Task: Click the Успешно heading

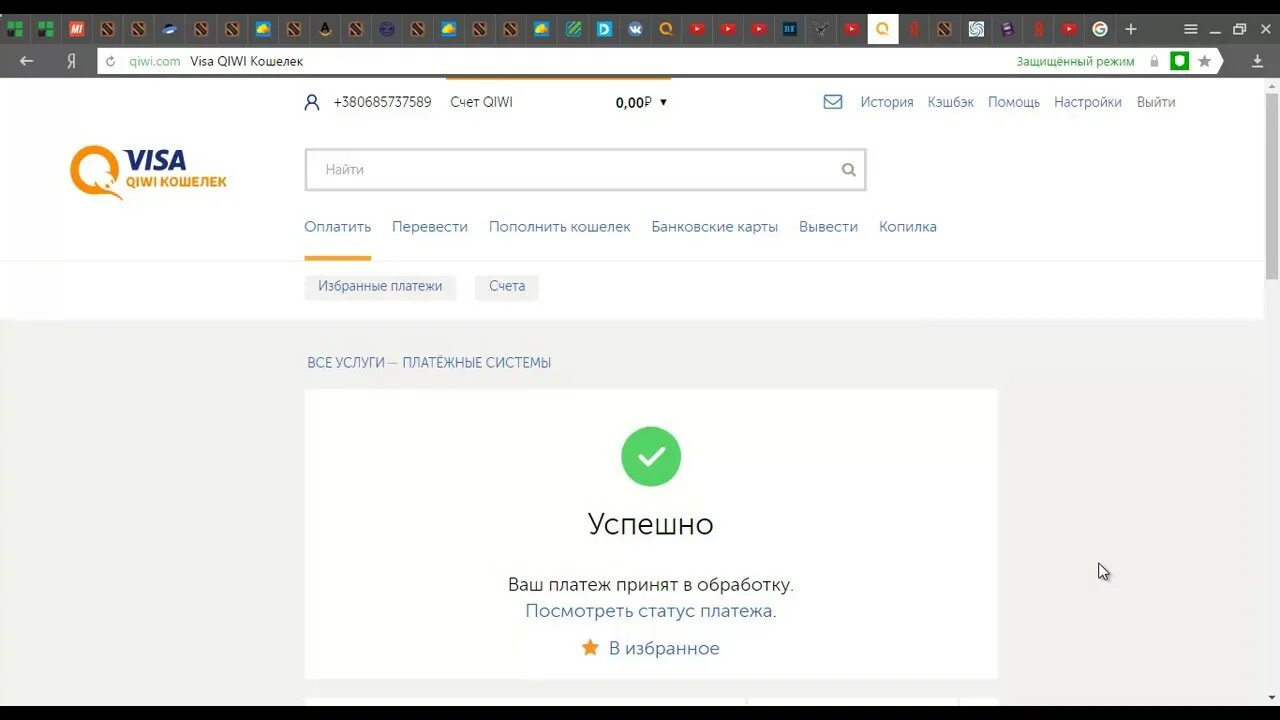Action: click(651, 525)
